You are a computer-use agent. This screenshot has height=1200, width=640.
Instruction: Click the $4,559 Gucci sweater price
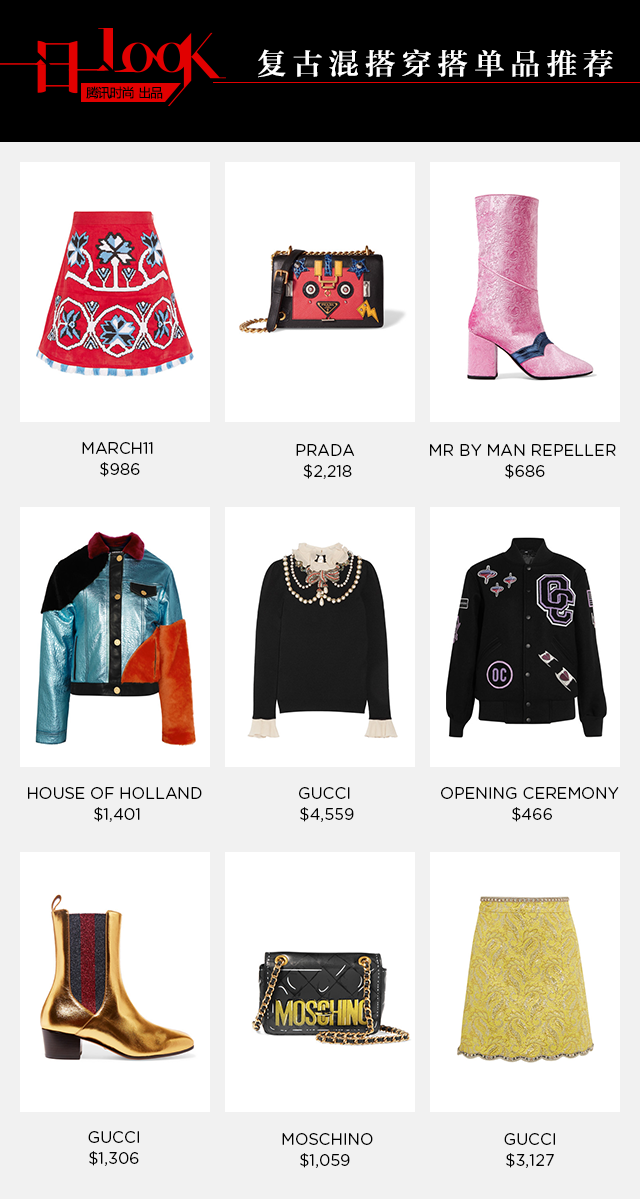pos(325,815)
